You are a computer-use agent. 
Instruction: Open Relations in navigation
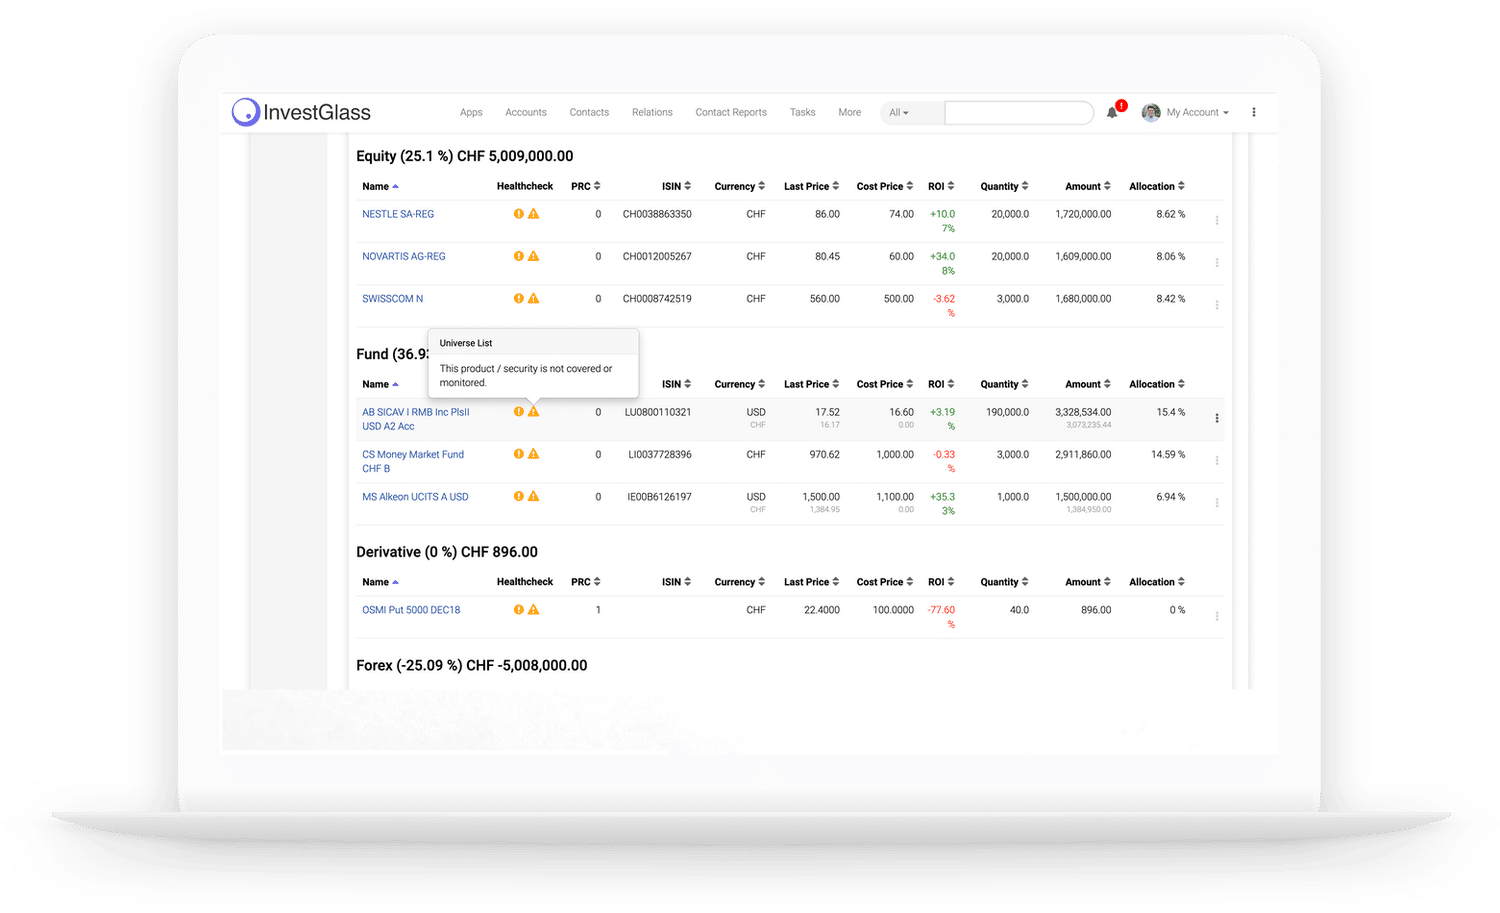652,113
